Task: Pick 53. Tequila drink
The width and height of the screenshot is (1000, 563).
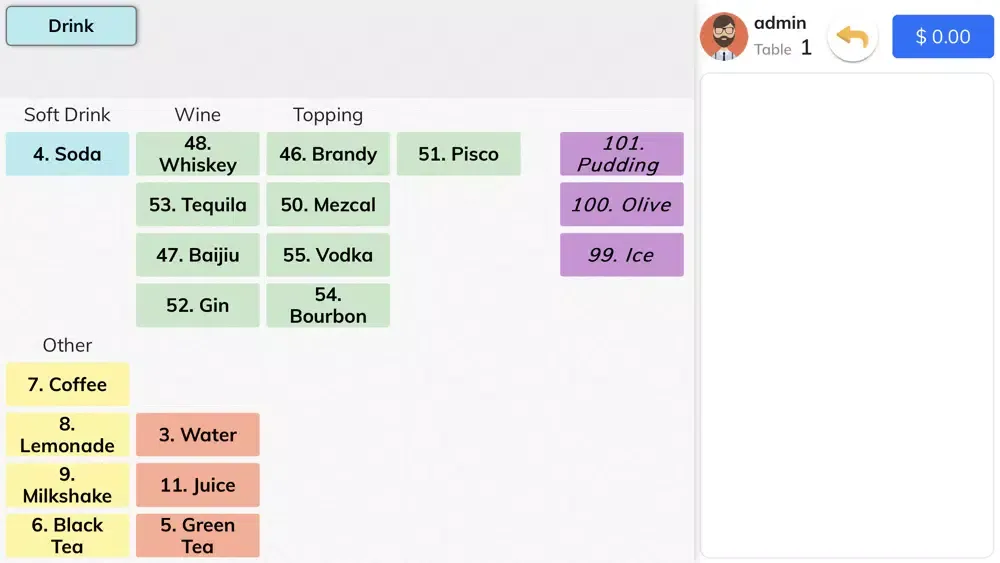Action: [198, 205]
